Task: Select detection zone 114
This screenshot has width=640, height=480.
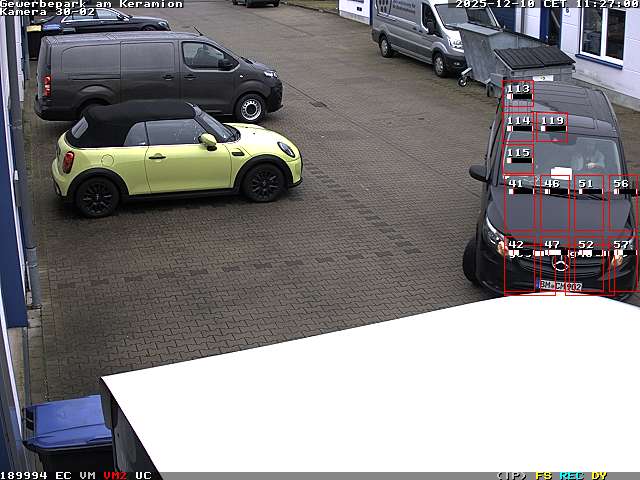Action: (518, 127)
